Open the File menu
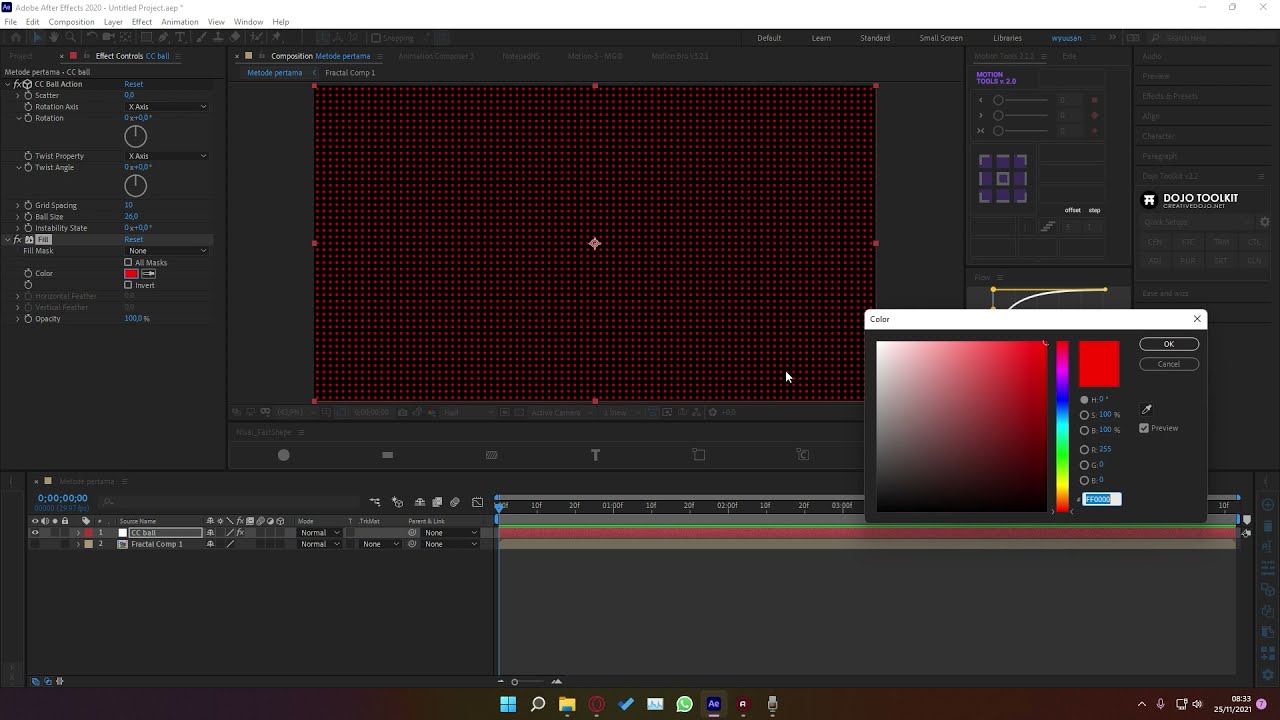 click(11, 22)
